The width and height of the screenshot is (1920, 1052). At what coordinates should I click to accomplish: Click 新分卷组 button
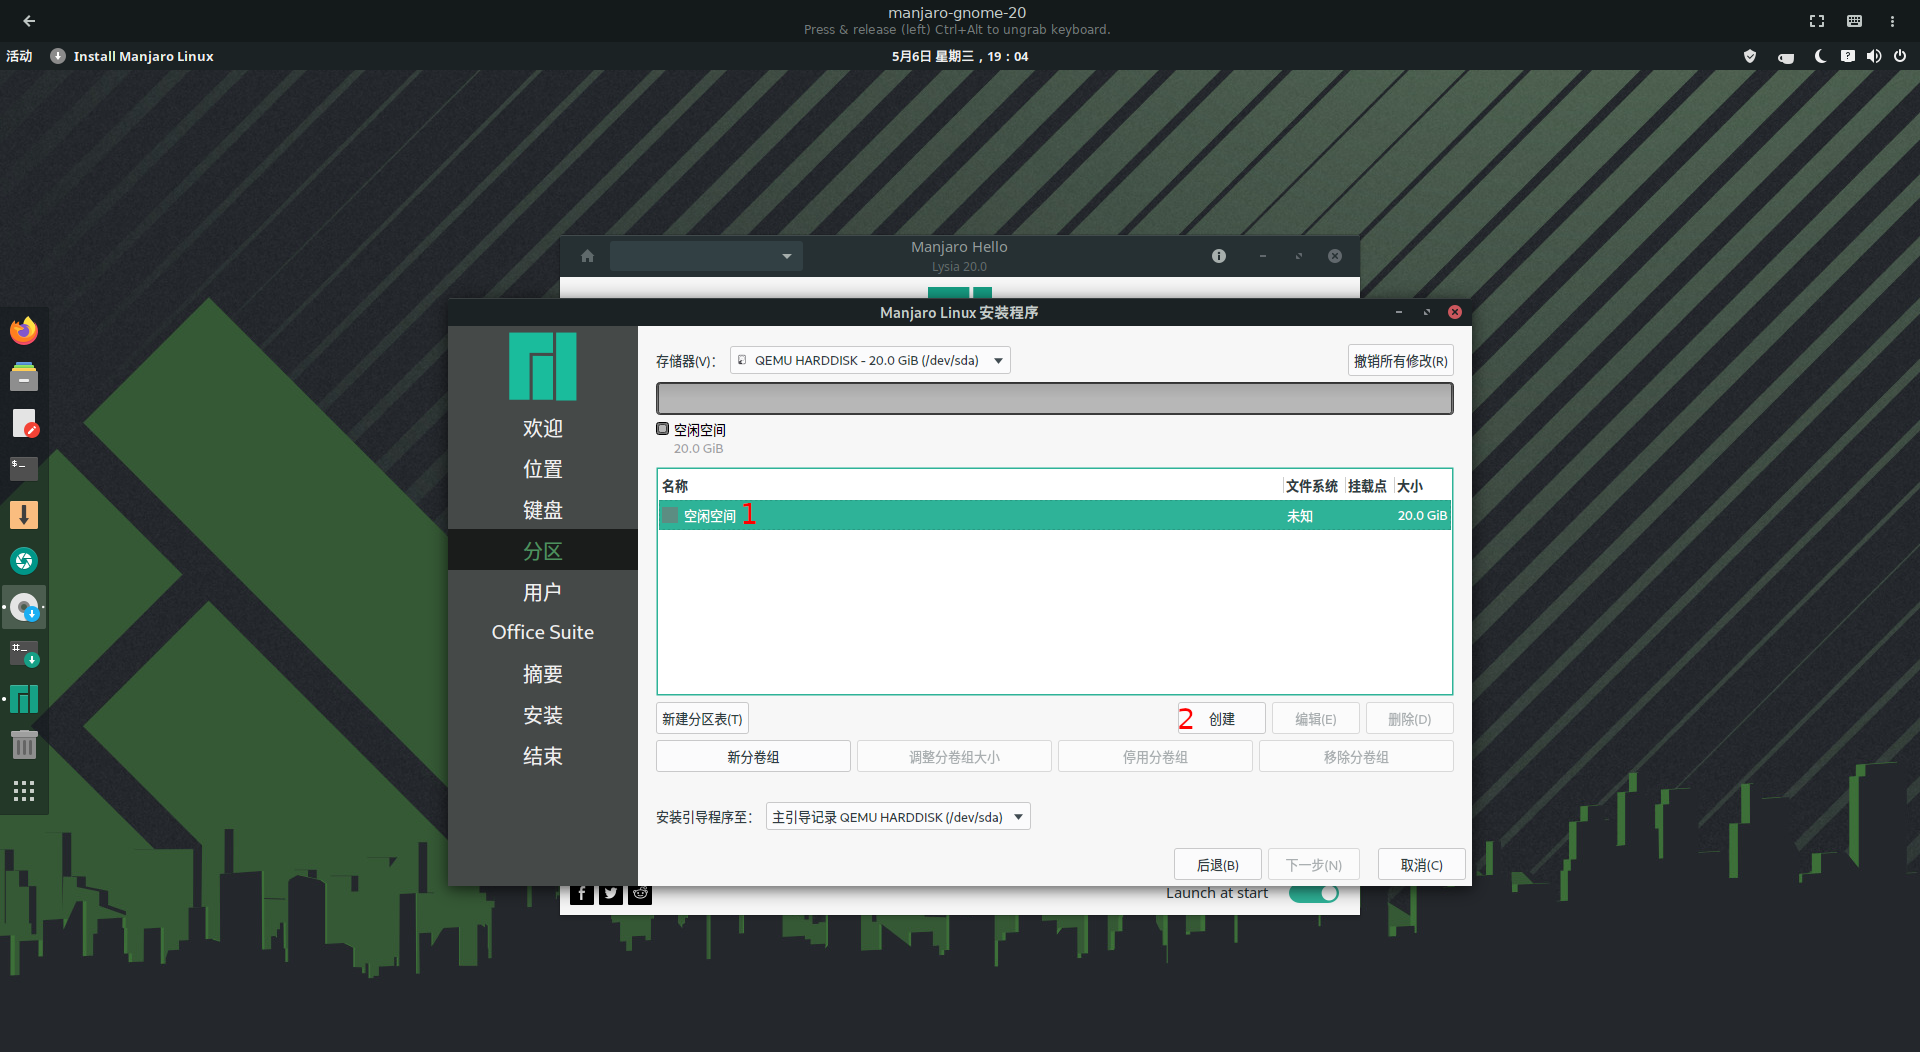click(x=753, y=757)
